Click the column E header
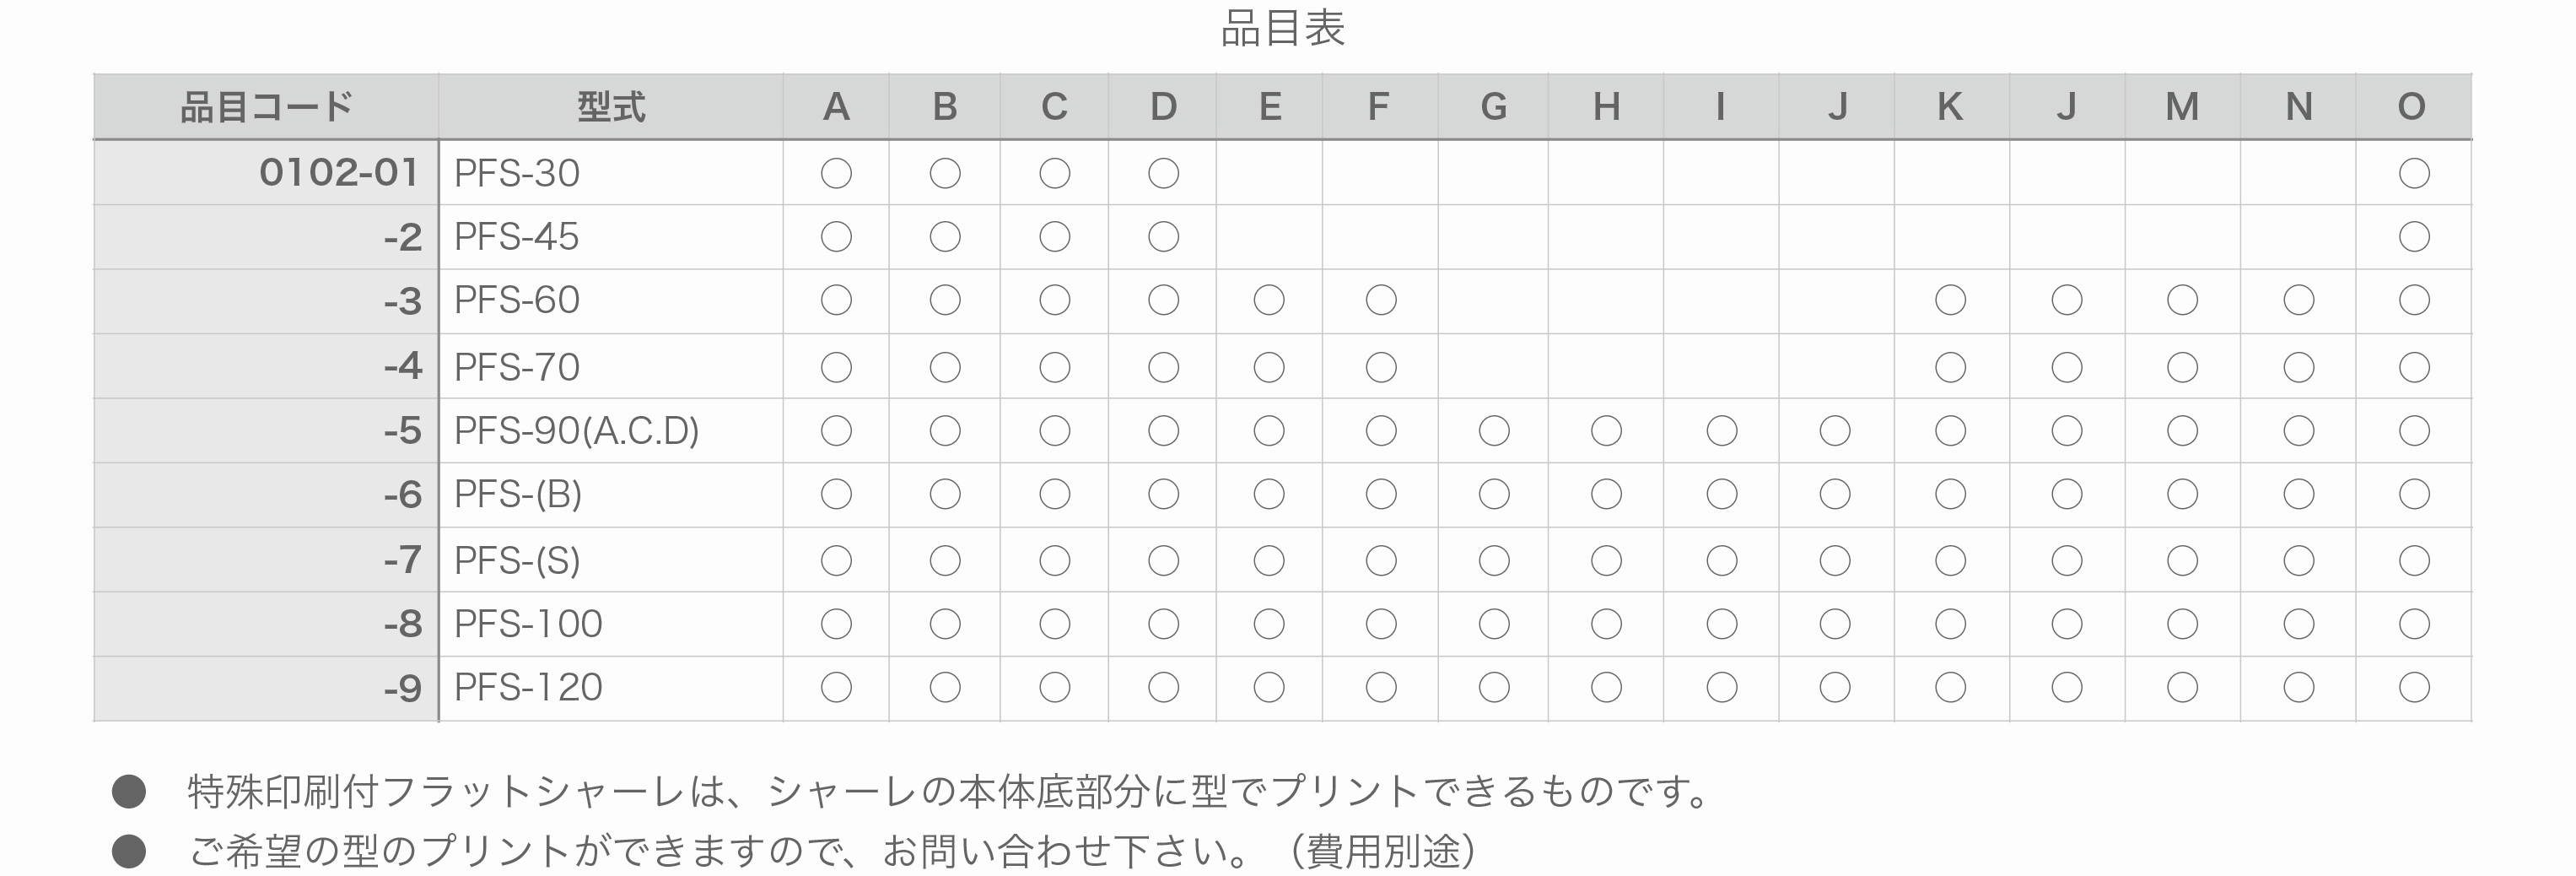2576x876 pixels. click(x=1270, y=106)
